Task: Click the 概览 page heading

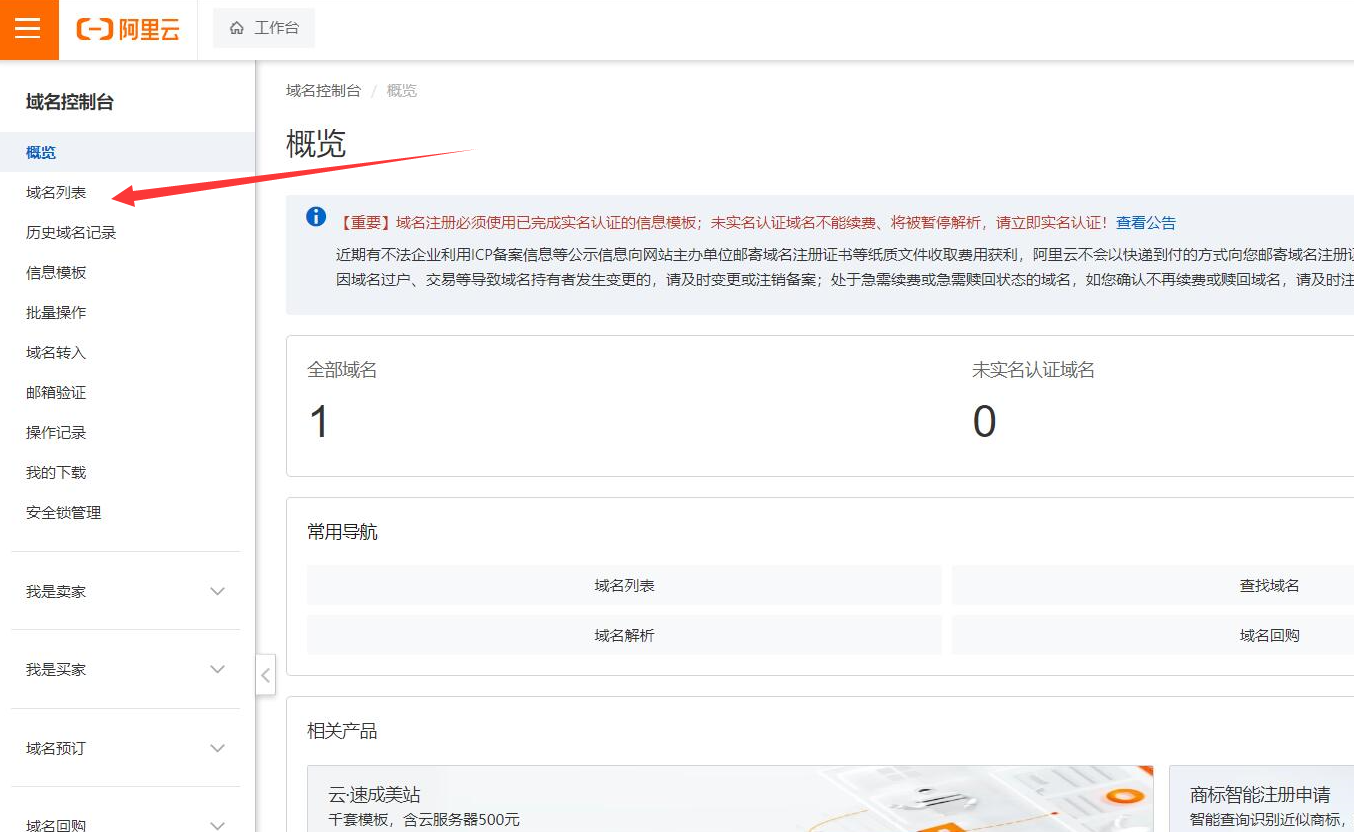Action: click(x=316, y=144)
